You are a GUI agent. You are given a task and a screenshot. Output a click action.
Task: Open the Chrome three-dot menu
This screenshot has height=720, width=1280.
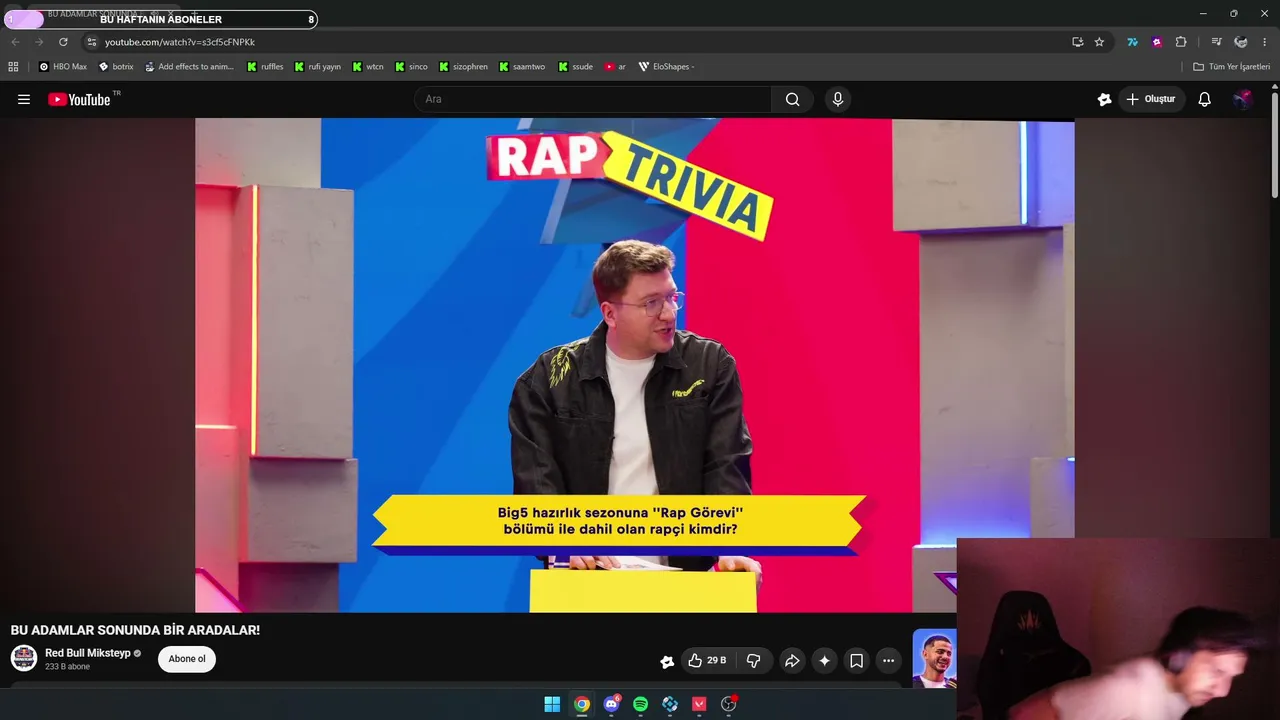tap(1265, 42)
